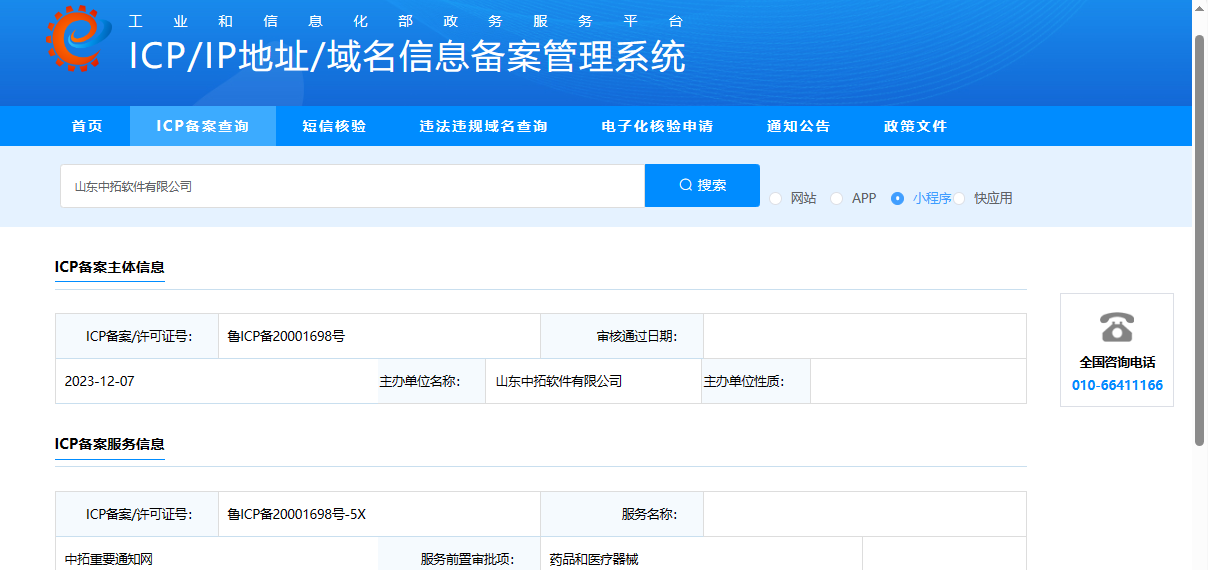Open the 政策文件 tab
The image size is (1208, 570).
coord(915,126)
